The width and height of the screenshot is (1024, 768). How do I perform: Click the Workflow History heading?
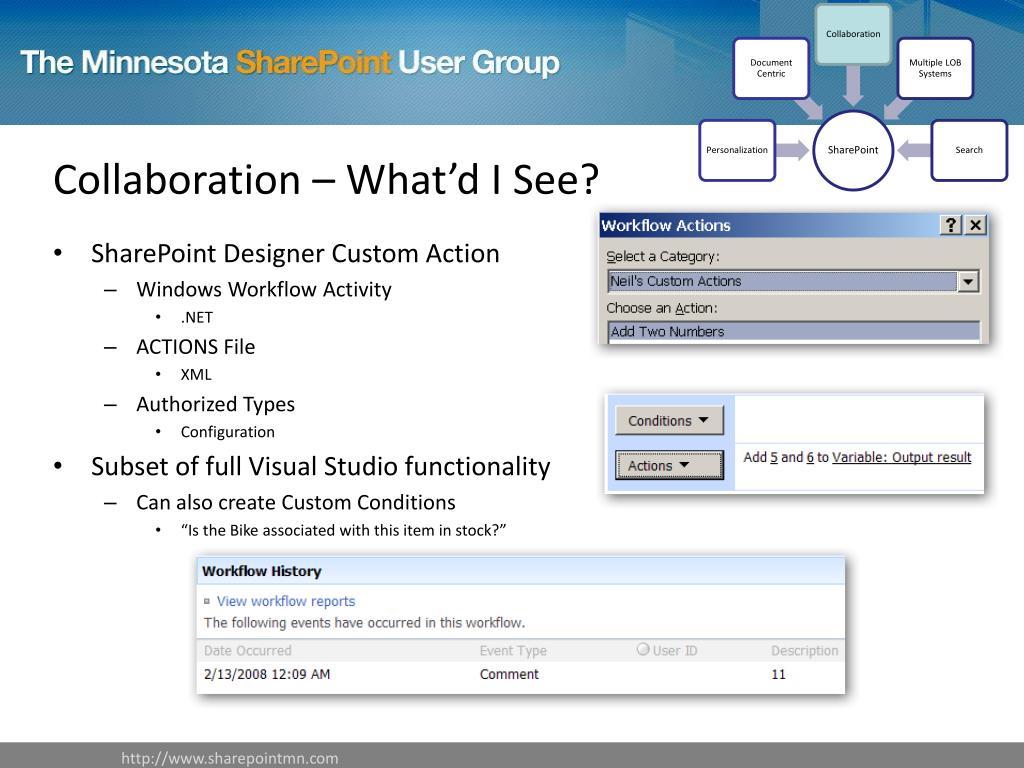coord(262,571)
